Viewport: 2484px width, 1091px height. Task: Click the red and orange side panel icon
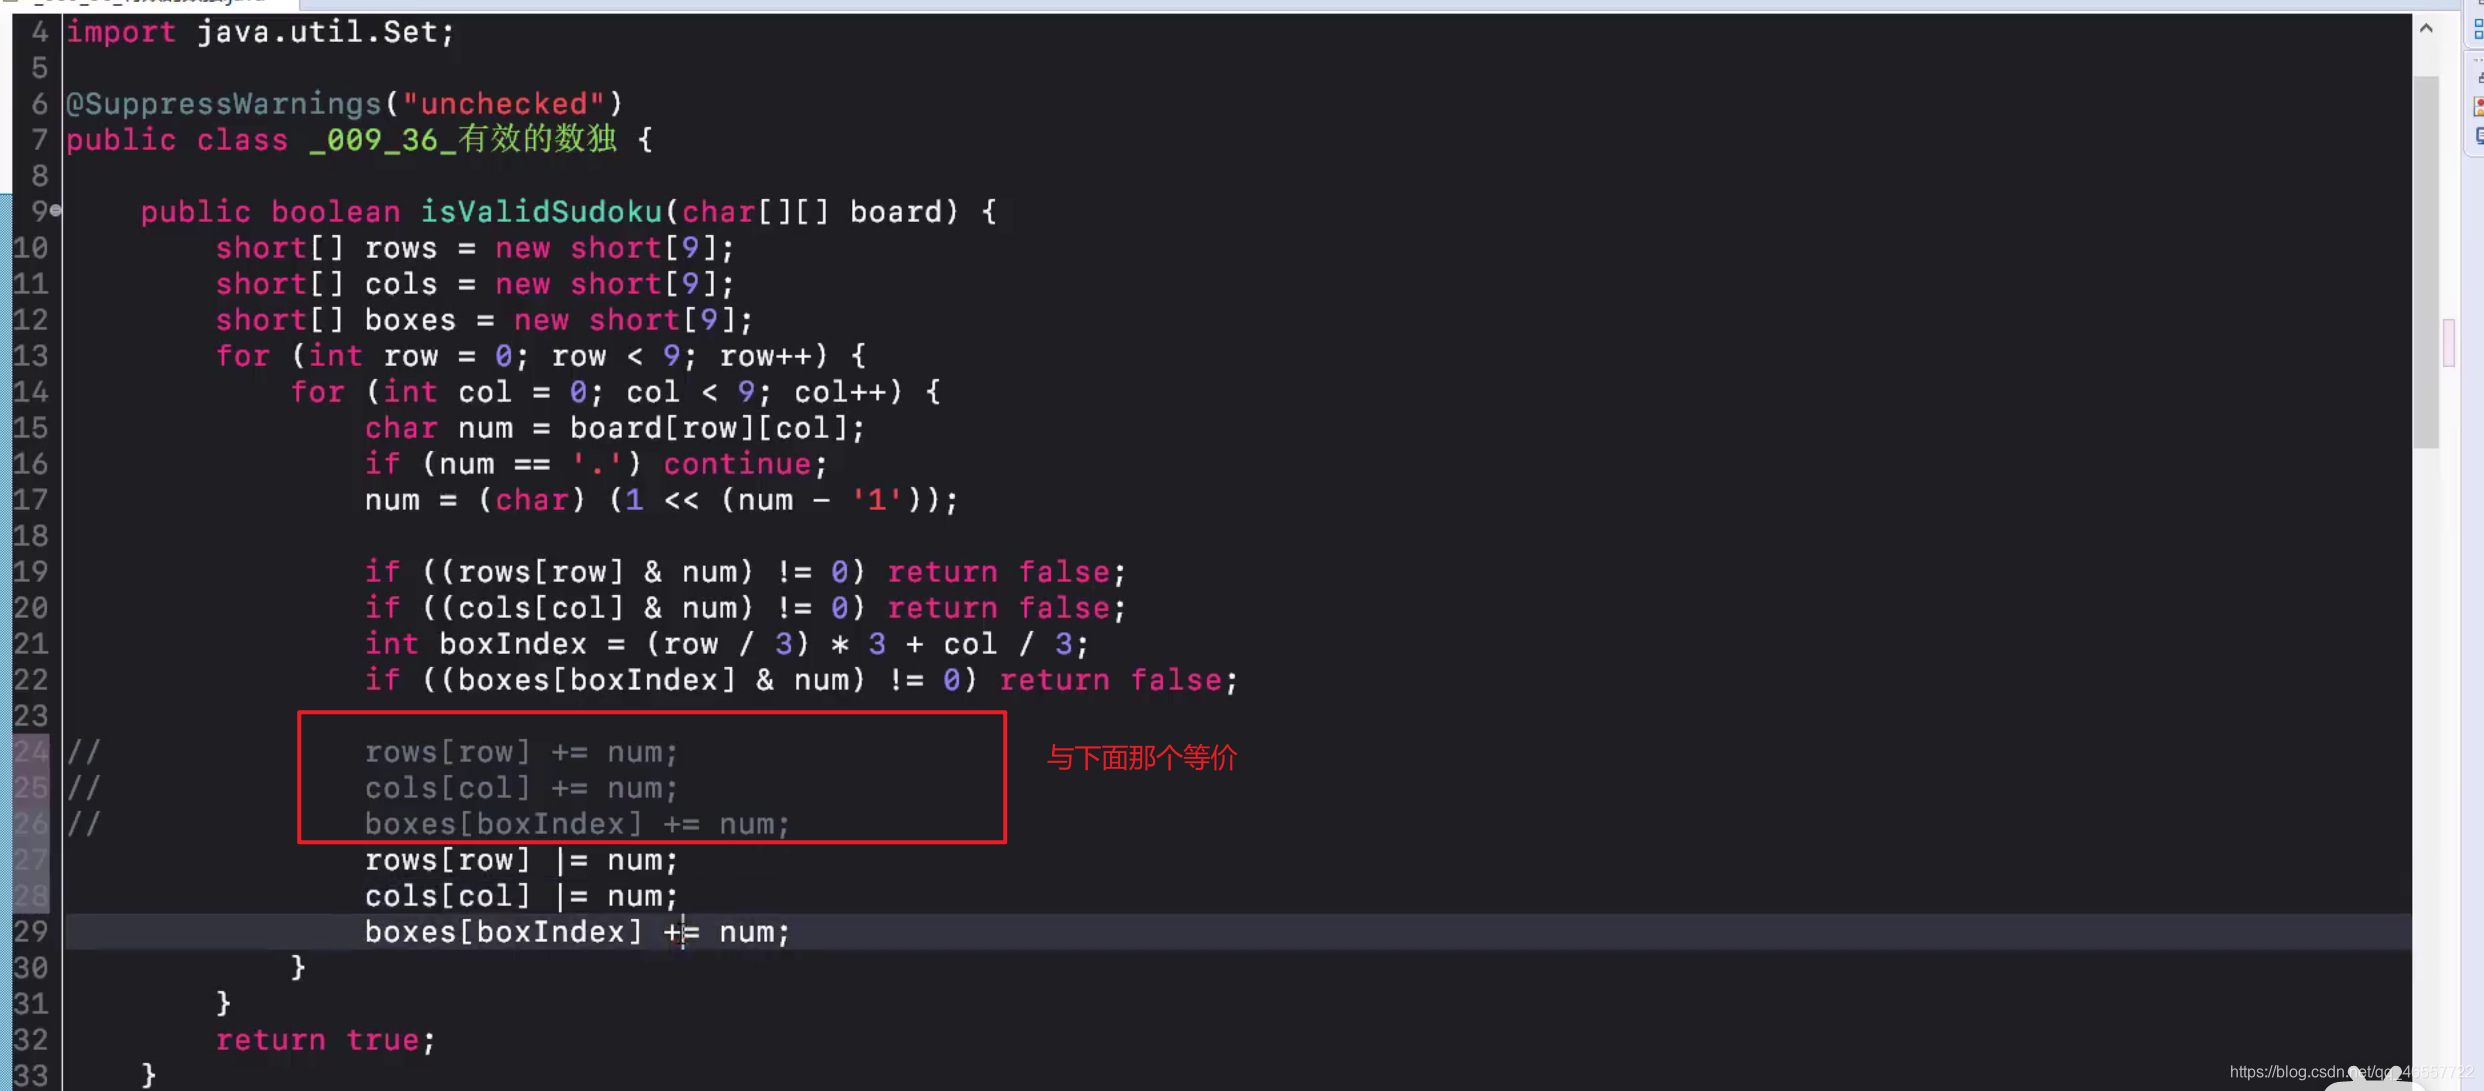[x=2477, y=106]
